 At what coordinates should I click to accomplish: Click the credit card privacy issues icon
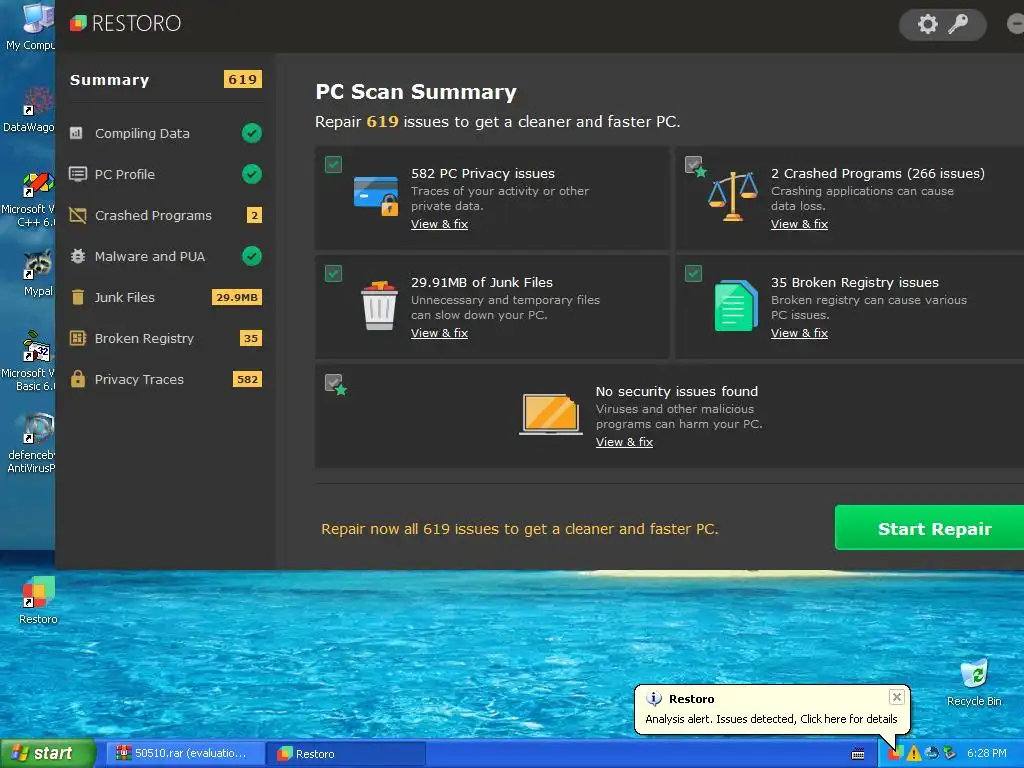click(x=376, y=195)
